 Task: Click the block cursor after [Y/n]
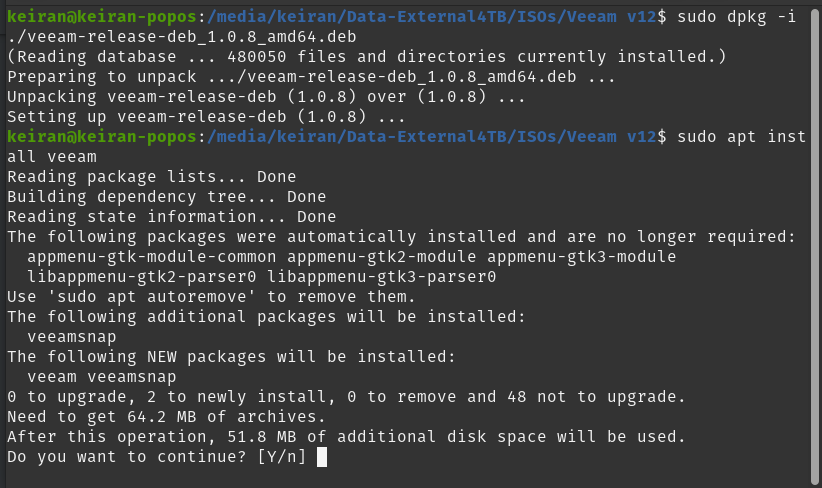(x=322, y=457)
